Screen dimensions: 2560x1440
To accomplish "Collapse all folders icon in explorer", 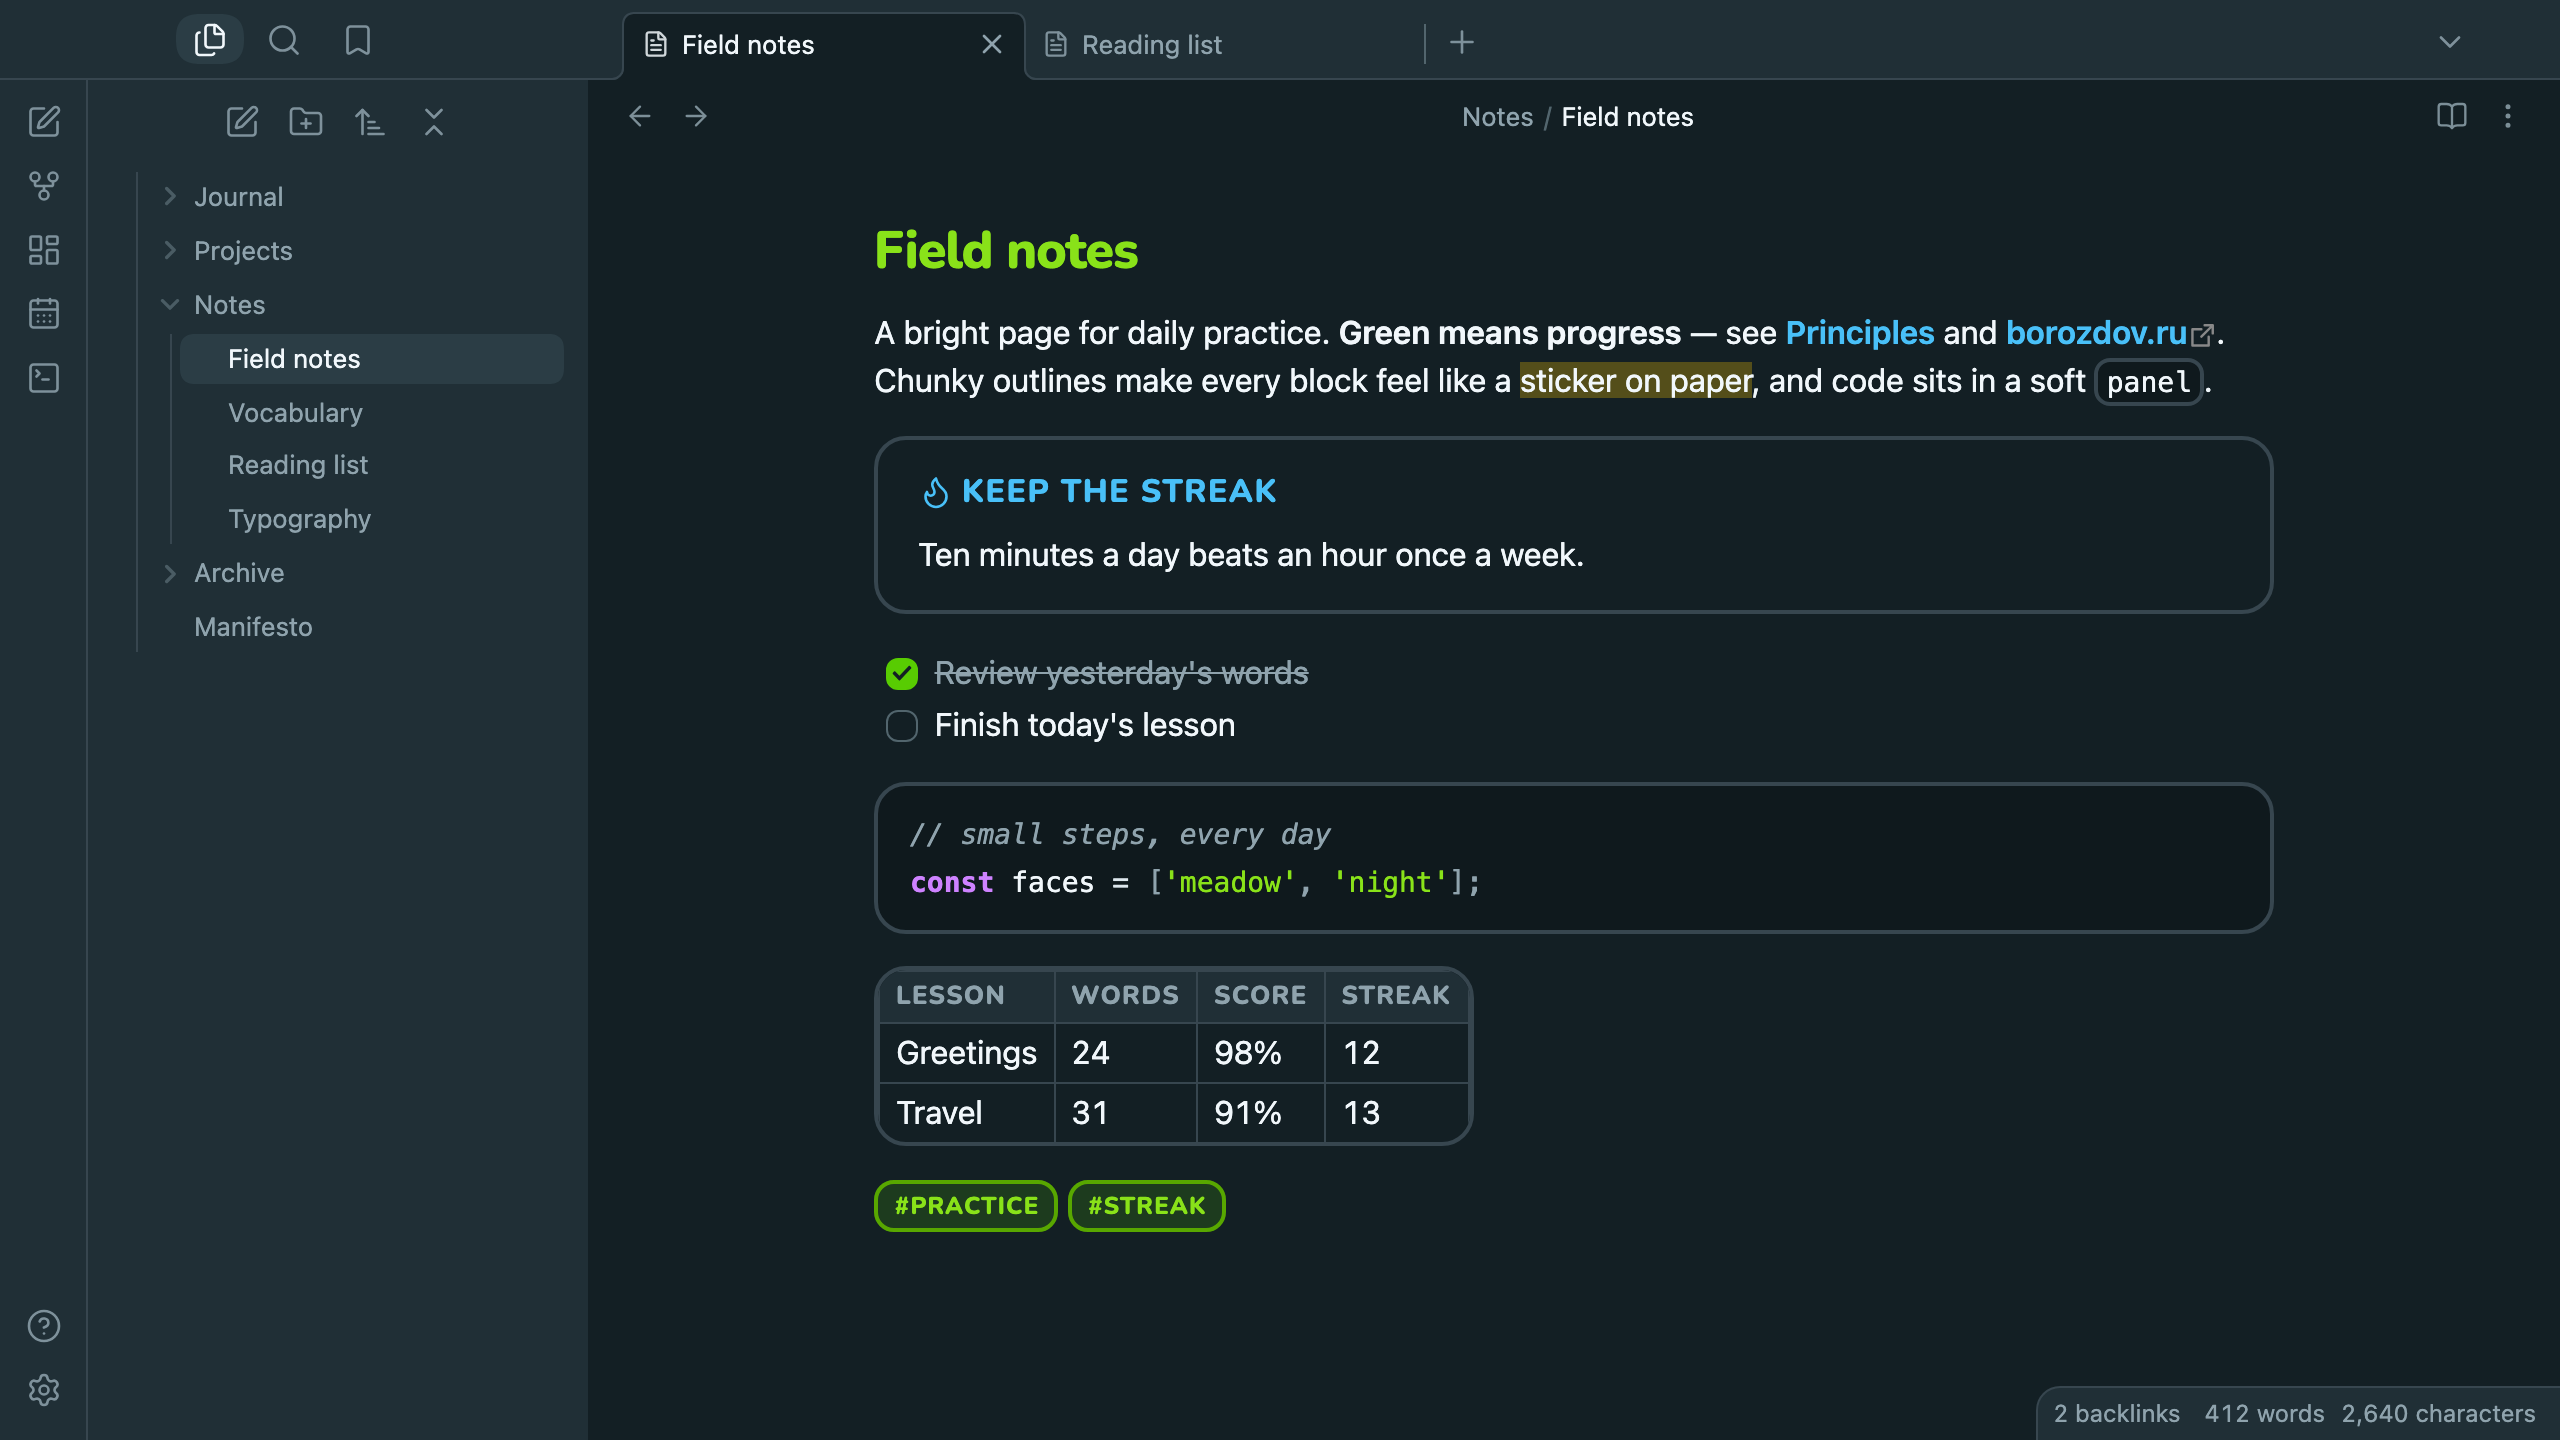I will (434, 122).
